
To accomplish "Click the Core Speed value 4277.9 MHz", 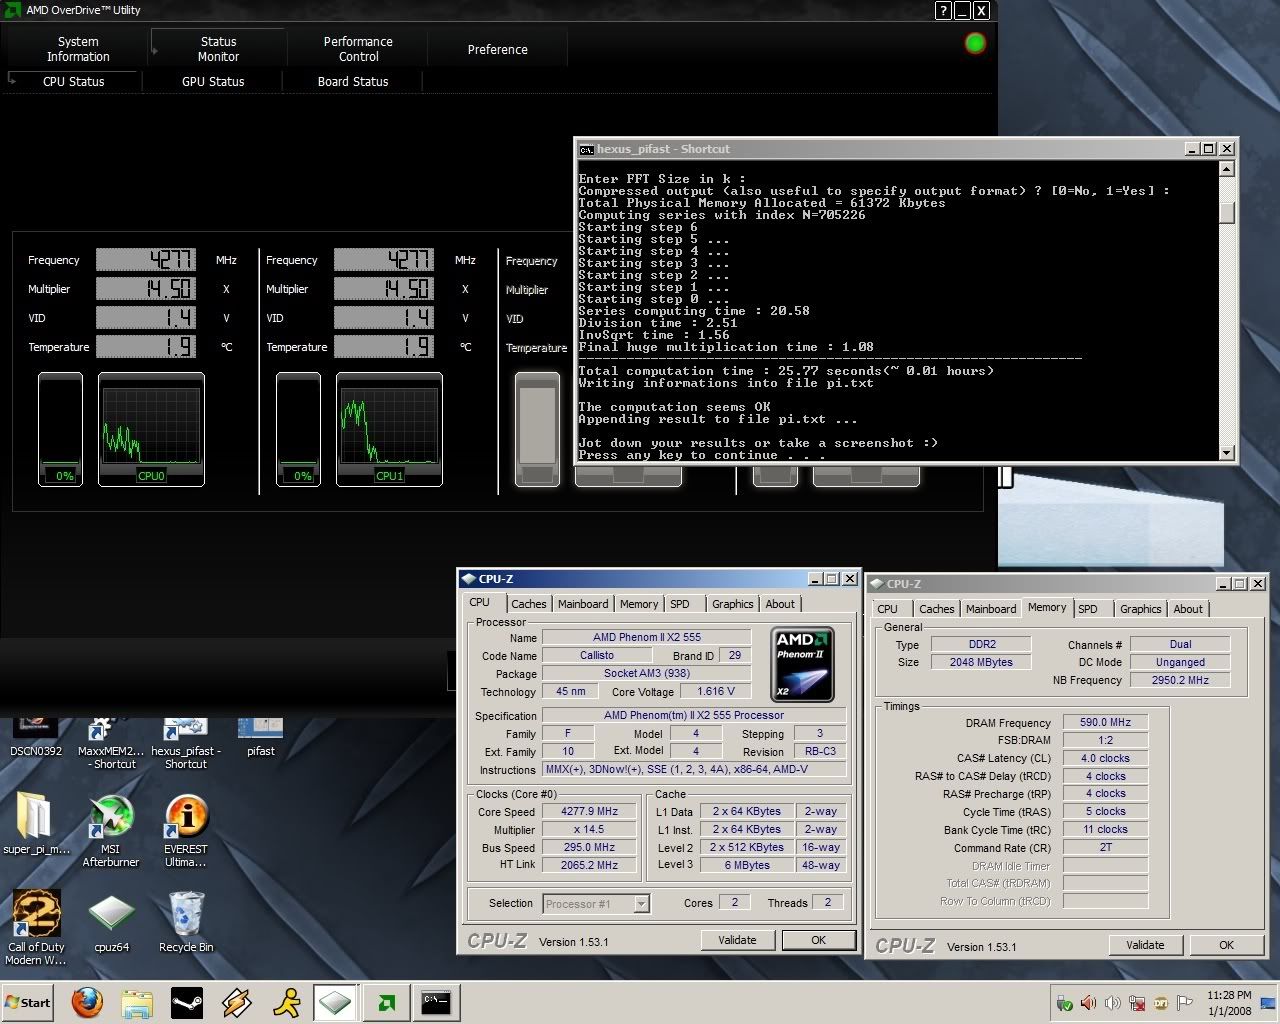I will tap(590, 812).
